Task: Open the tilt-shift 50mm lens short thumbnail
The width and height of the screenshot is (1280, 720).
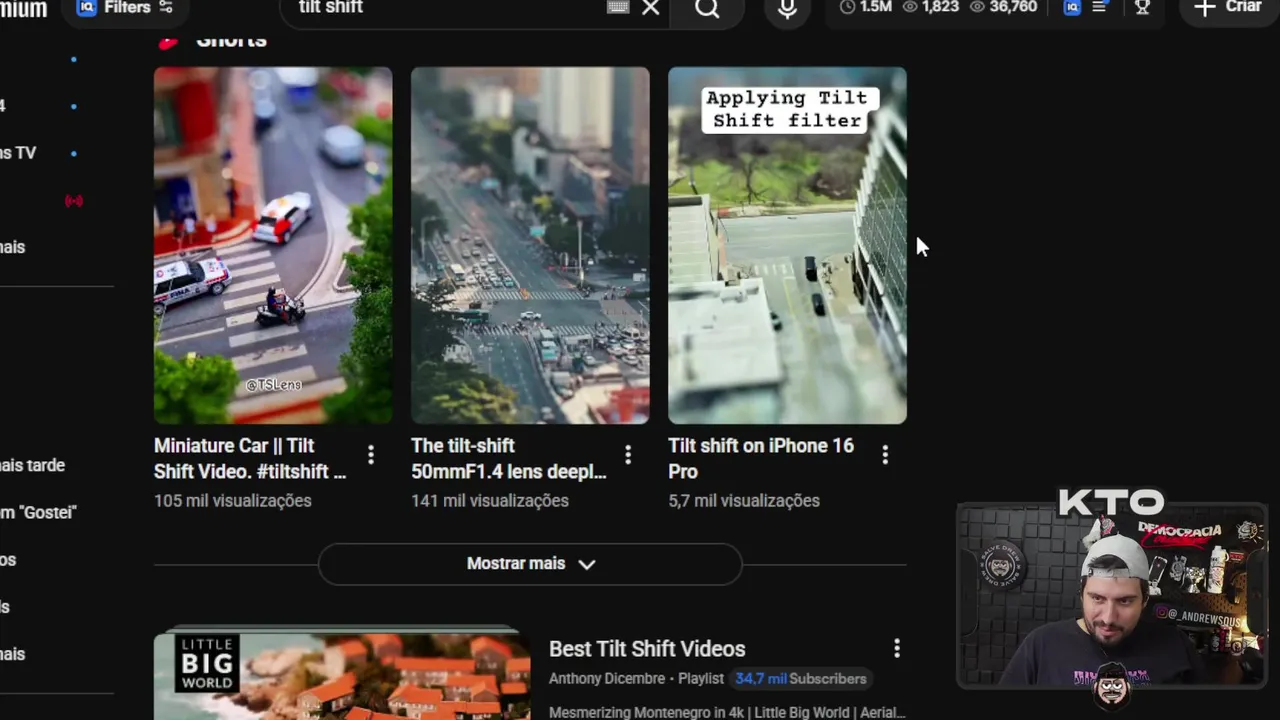Action: [530, 245]
